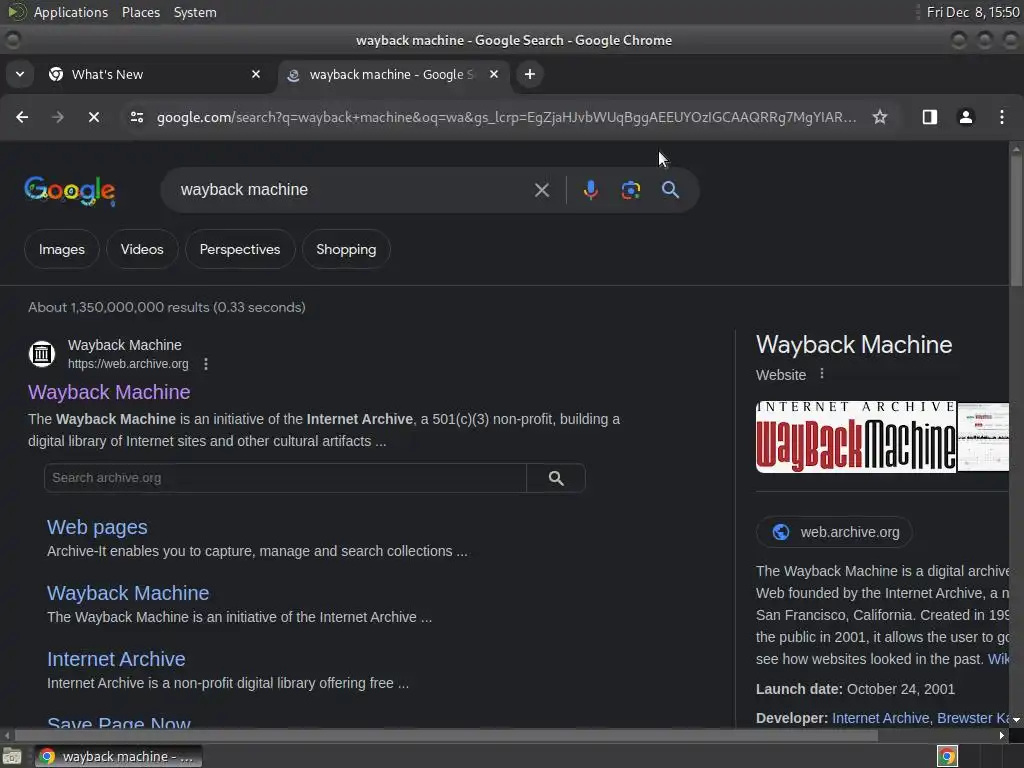
Task: Open Chrome side panel
Action: pyautogui.click(x=929, y=117)
